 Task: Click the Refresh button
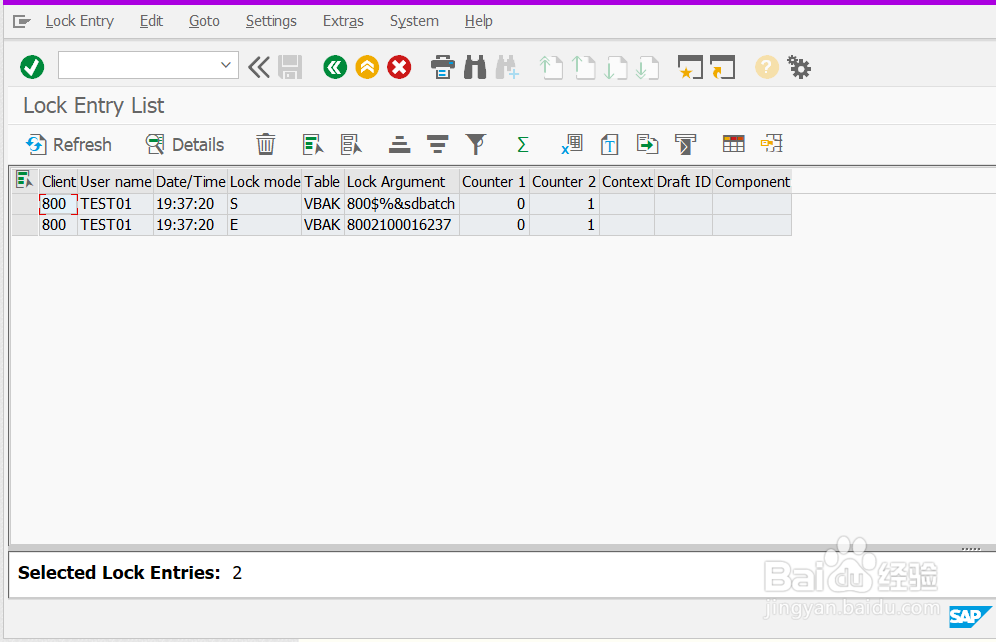69,145
